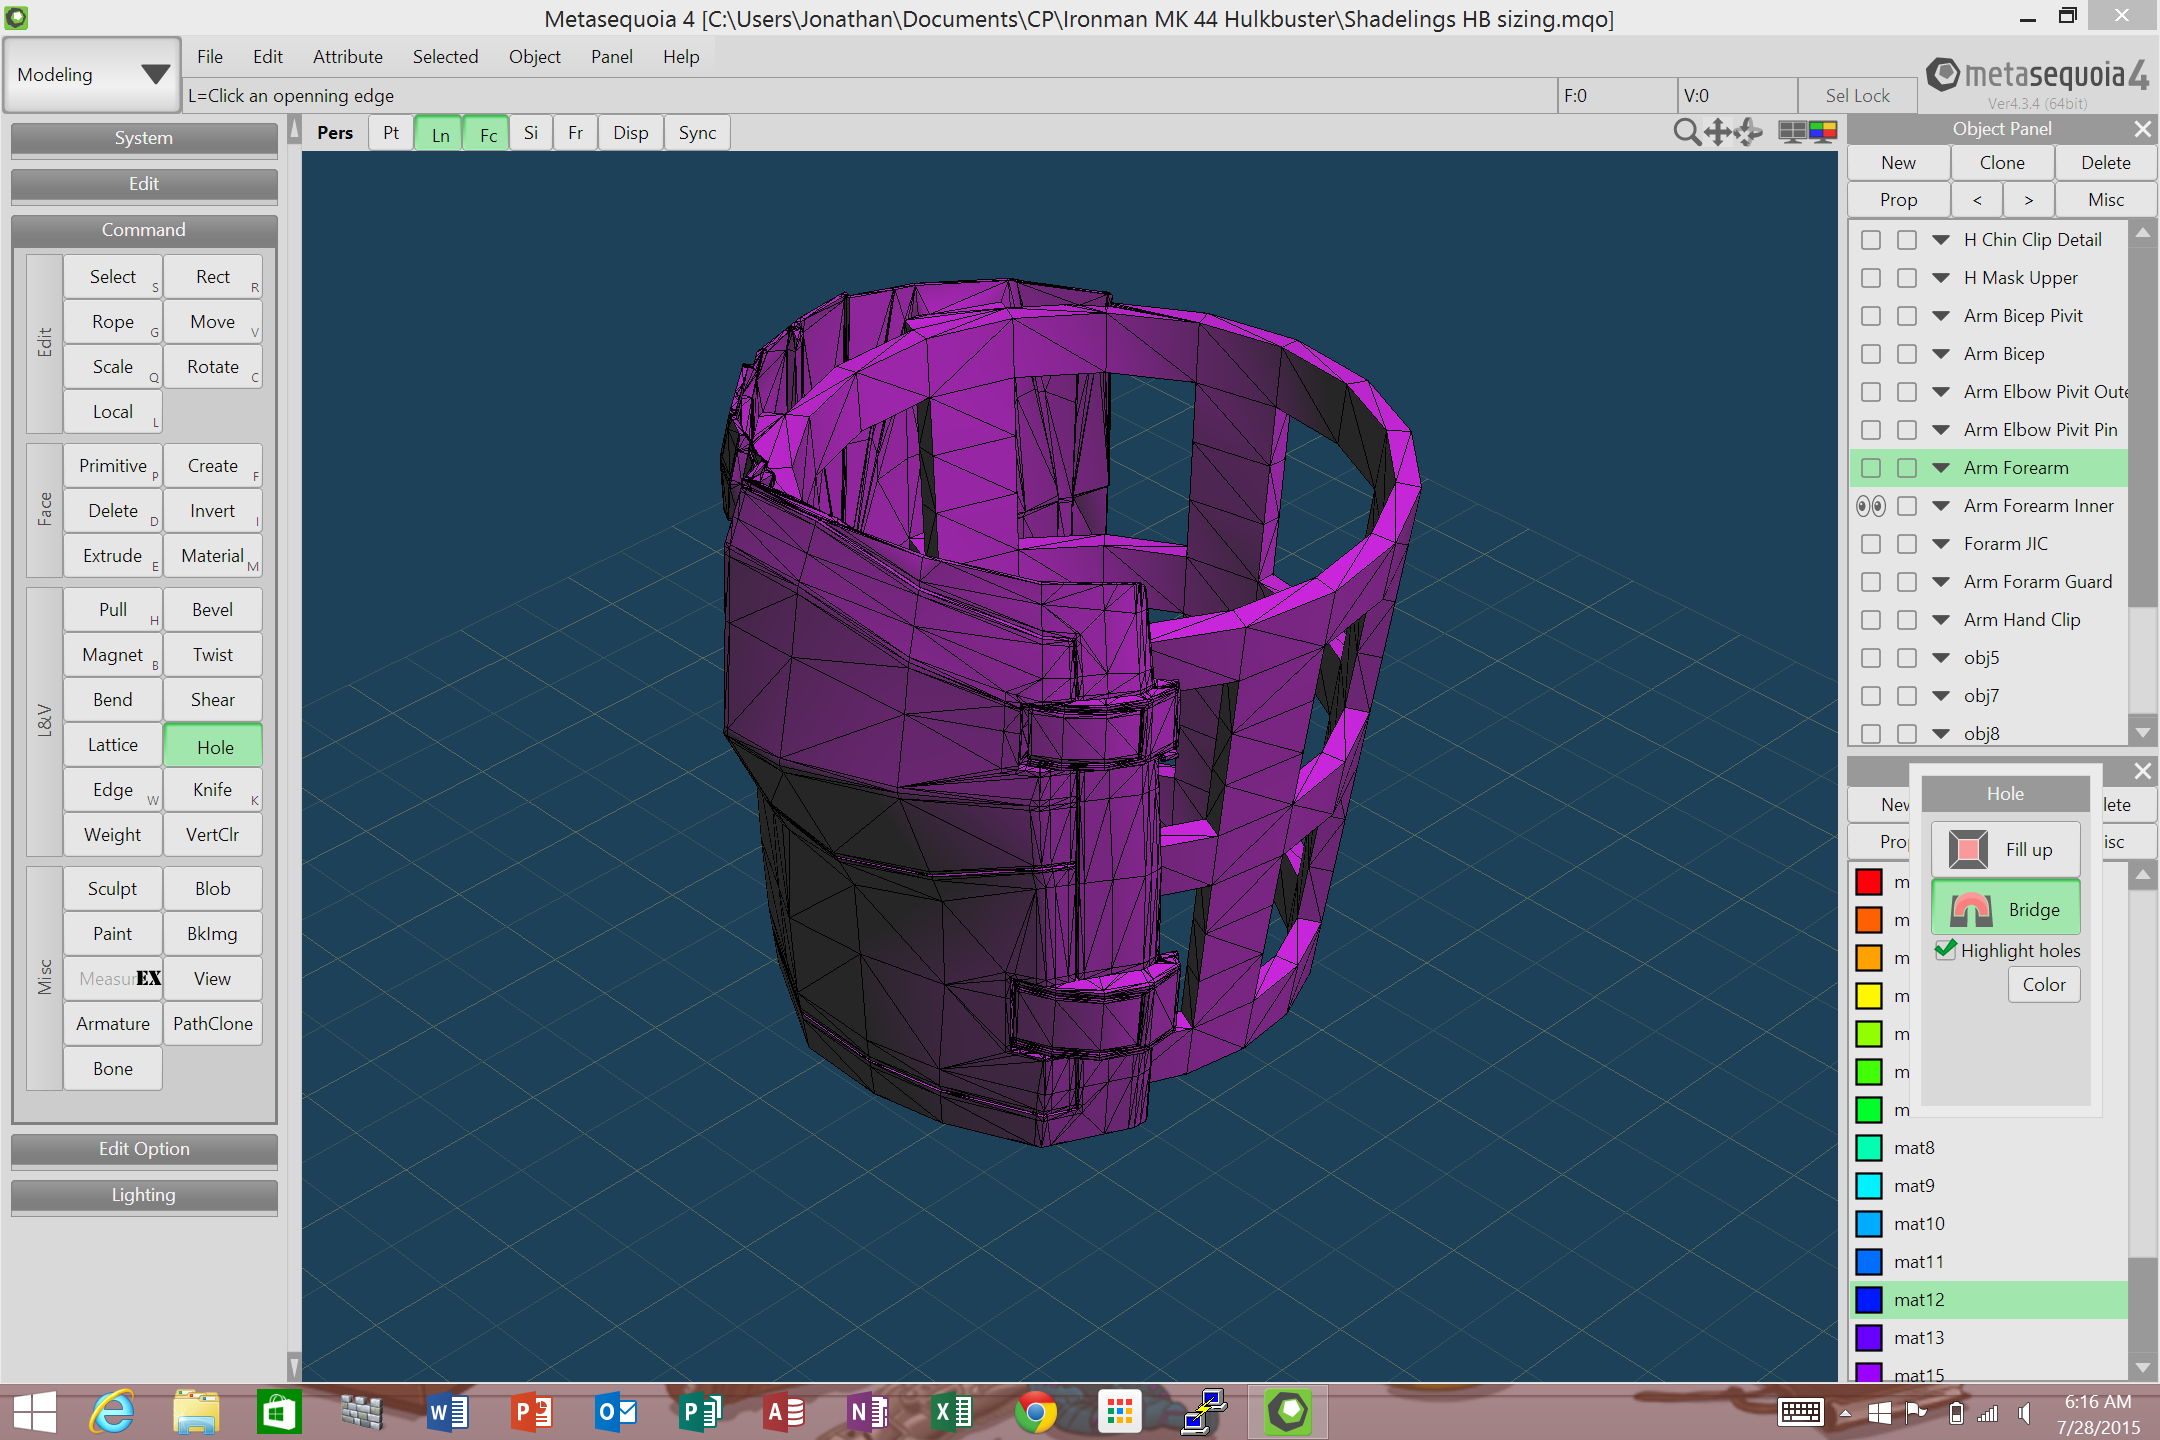Open Excel from the taskbar
This screenshot has width=2160, height=1440.
tap(951, 1412)
